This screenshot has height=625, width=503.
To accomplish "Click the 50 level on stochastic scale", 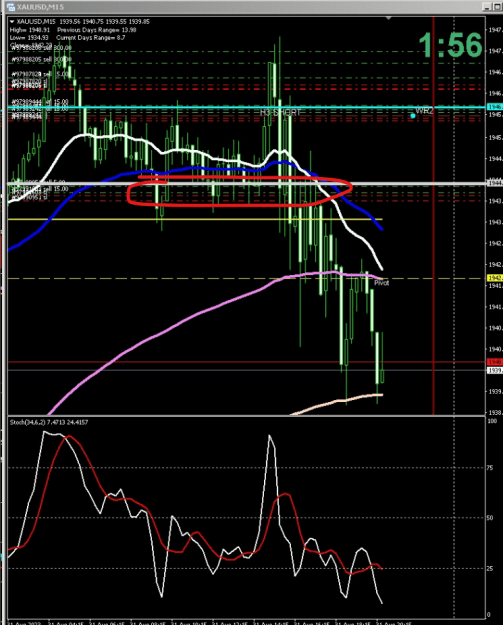I will [491, 518].
